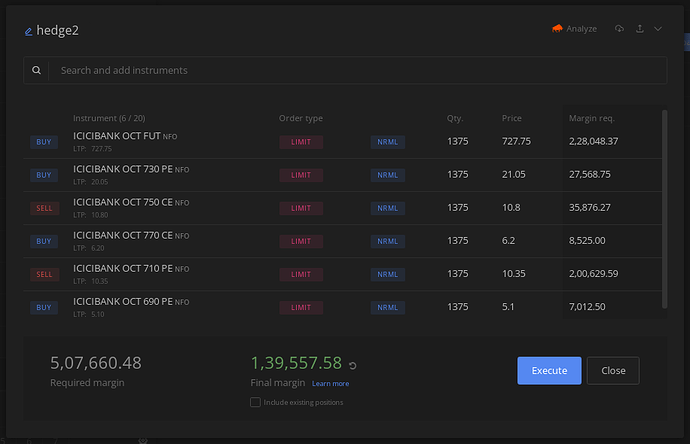Click the instrument list vertical scrollbar
The image size is (690, 444).
(x=664, y=209)
